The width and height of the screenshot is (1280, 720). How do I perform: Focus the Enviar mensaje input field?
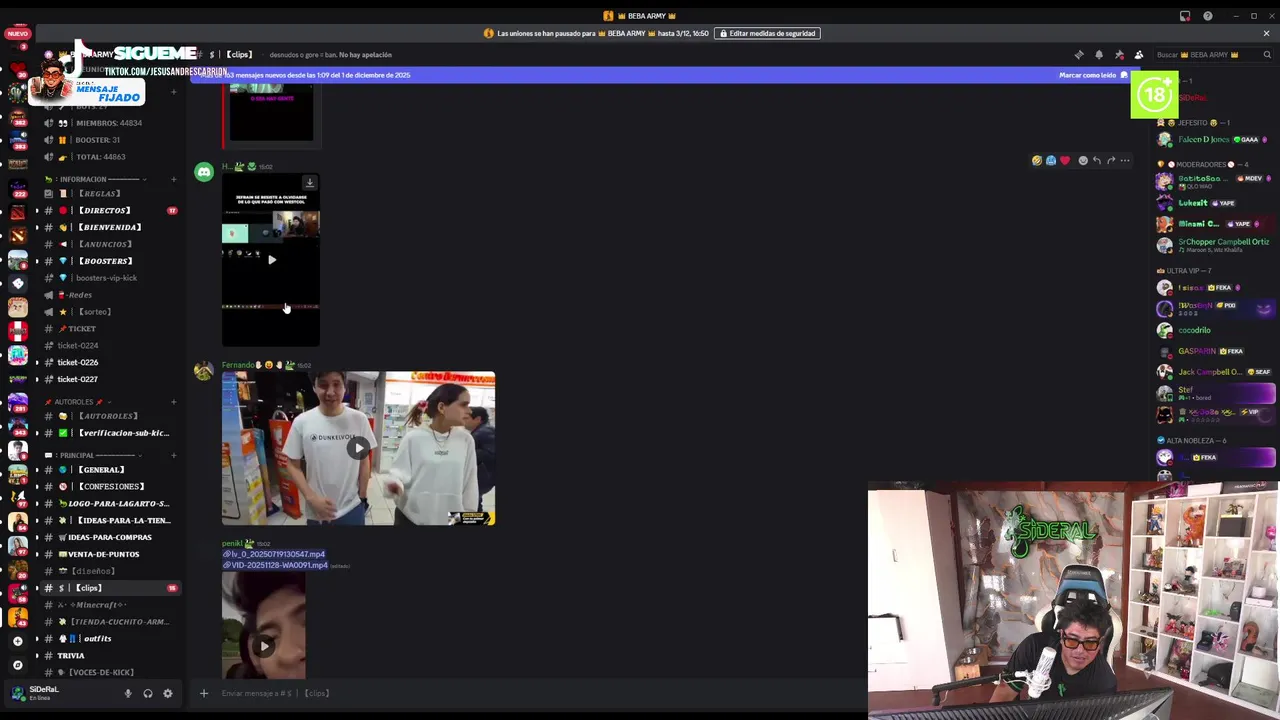click(540, 693)
